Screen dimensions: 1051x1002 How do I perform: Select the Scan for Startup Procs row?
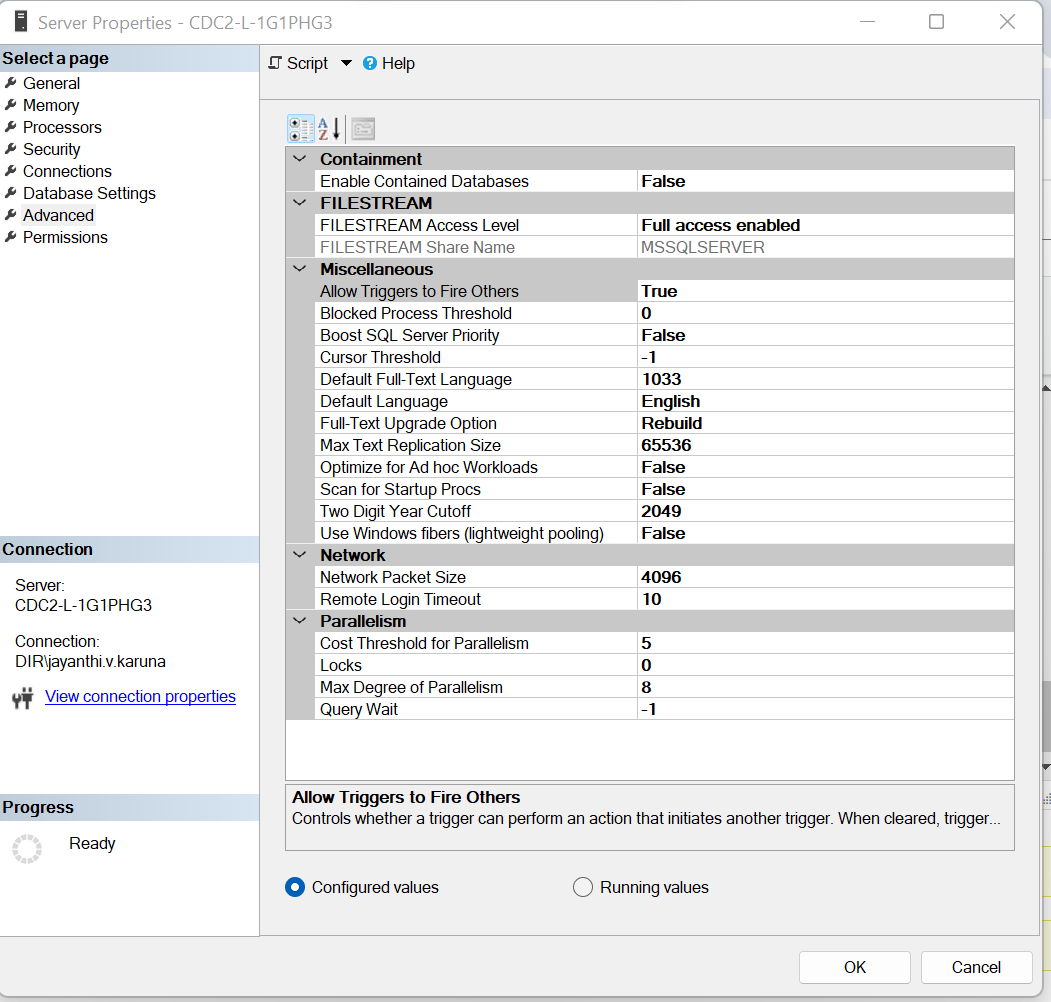pos(664,489)
